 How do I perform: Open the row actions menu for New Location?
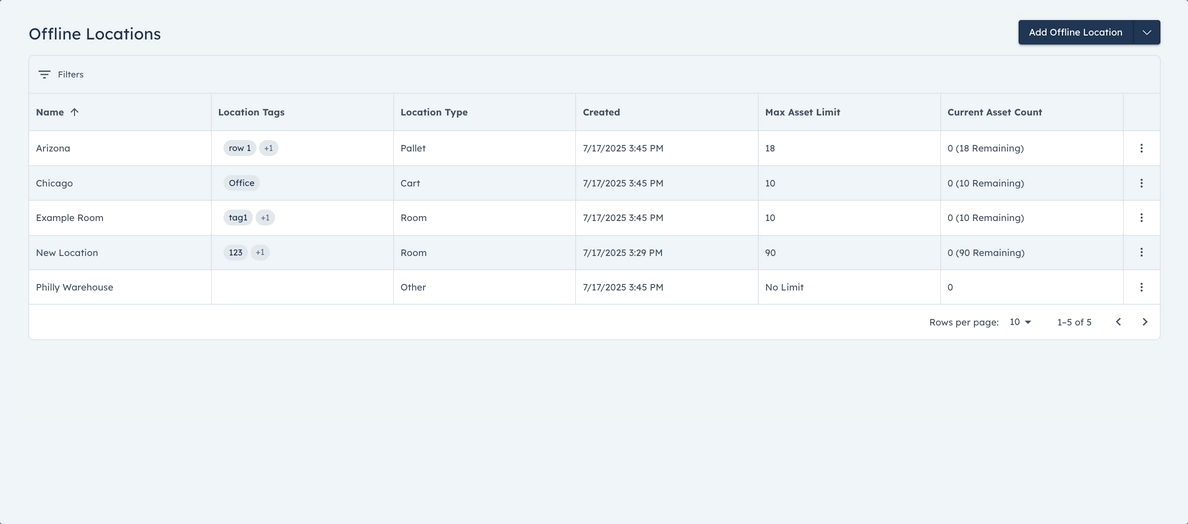click(x=1141, y=253)
